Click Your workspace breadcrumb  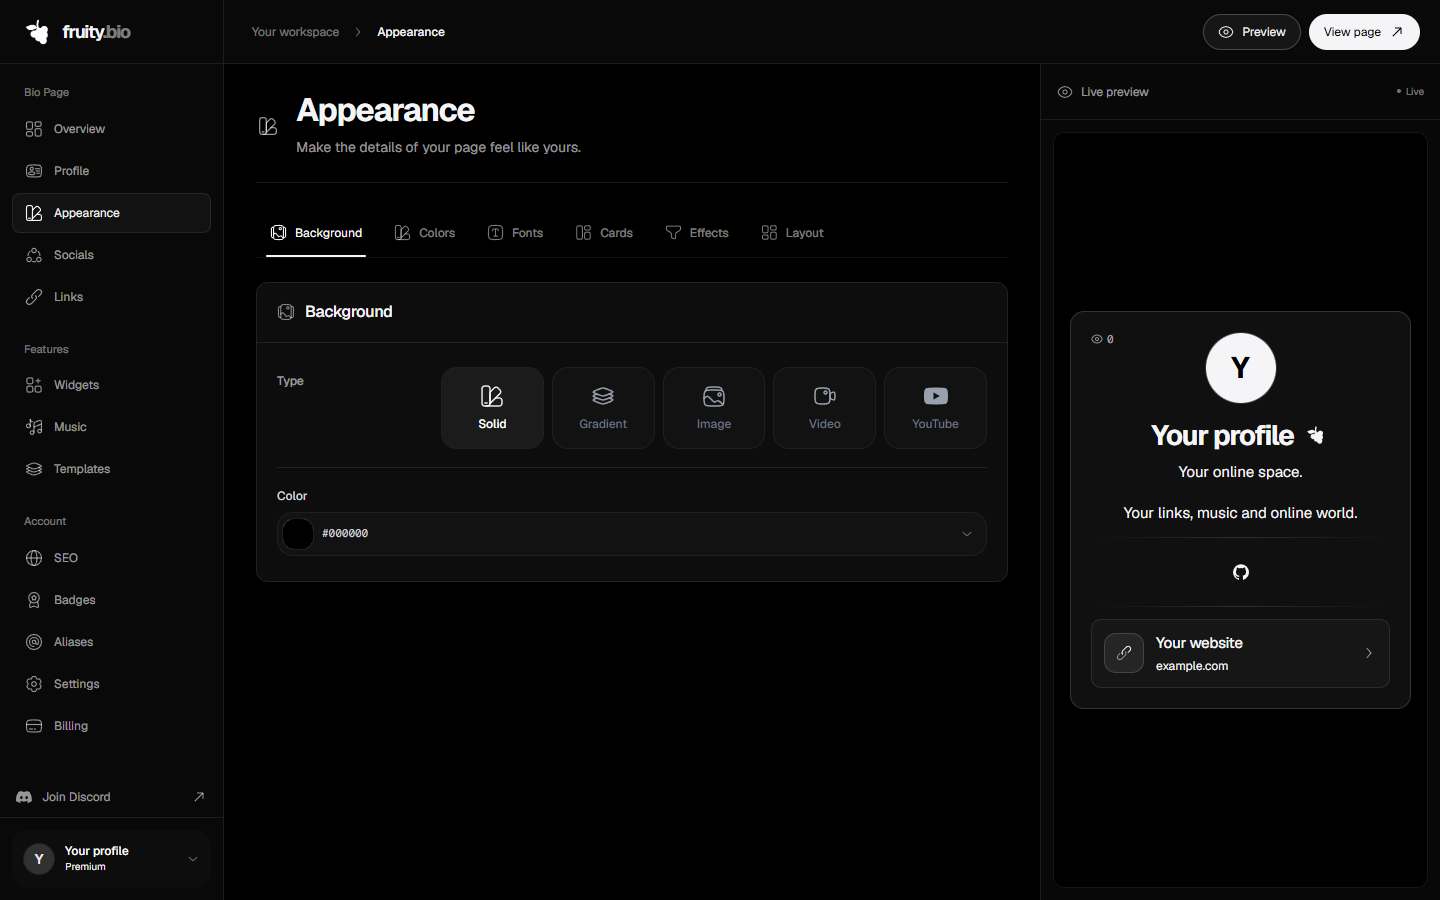point(295,32)
